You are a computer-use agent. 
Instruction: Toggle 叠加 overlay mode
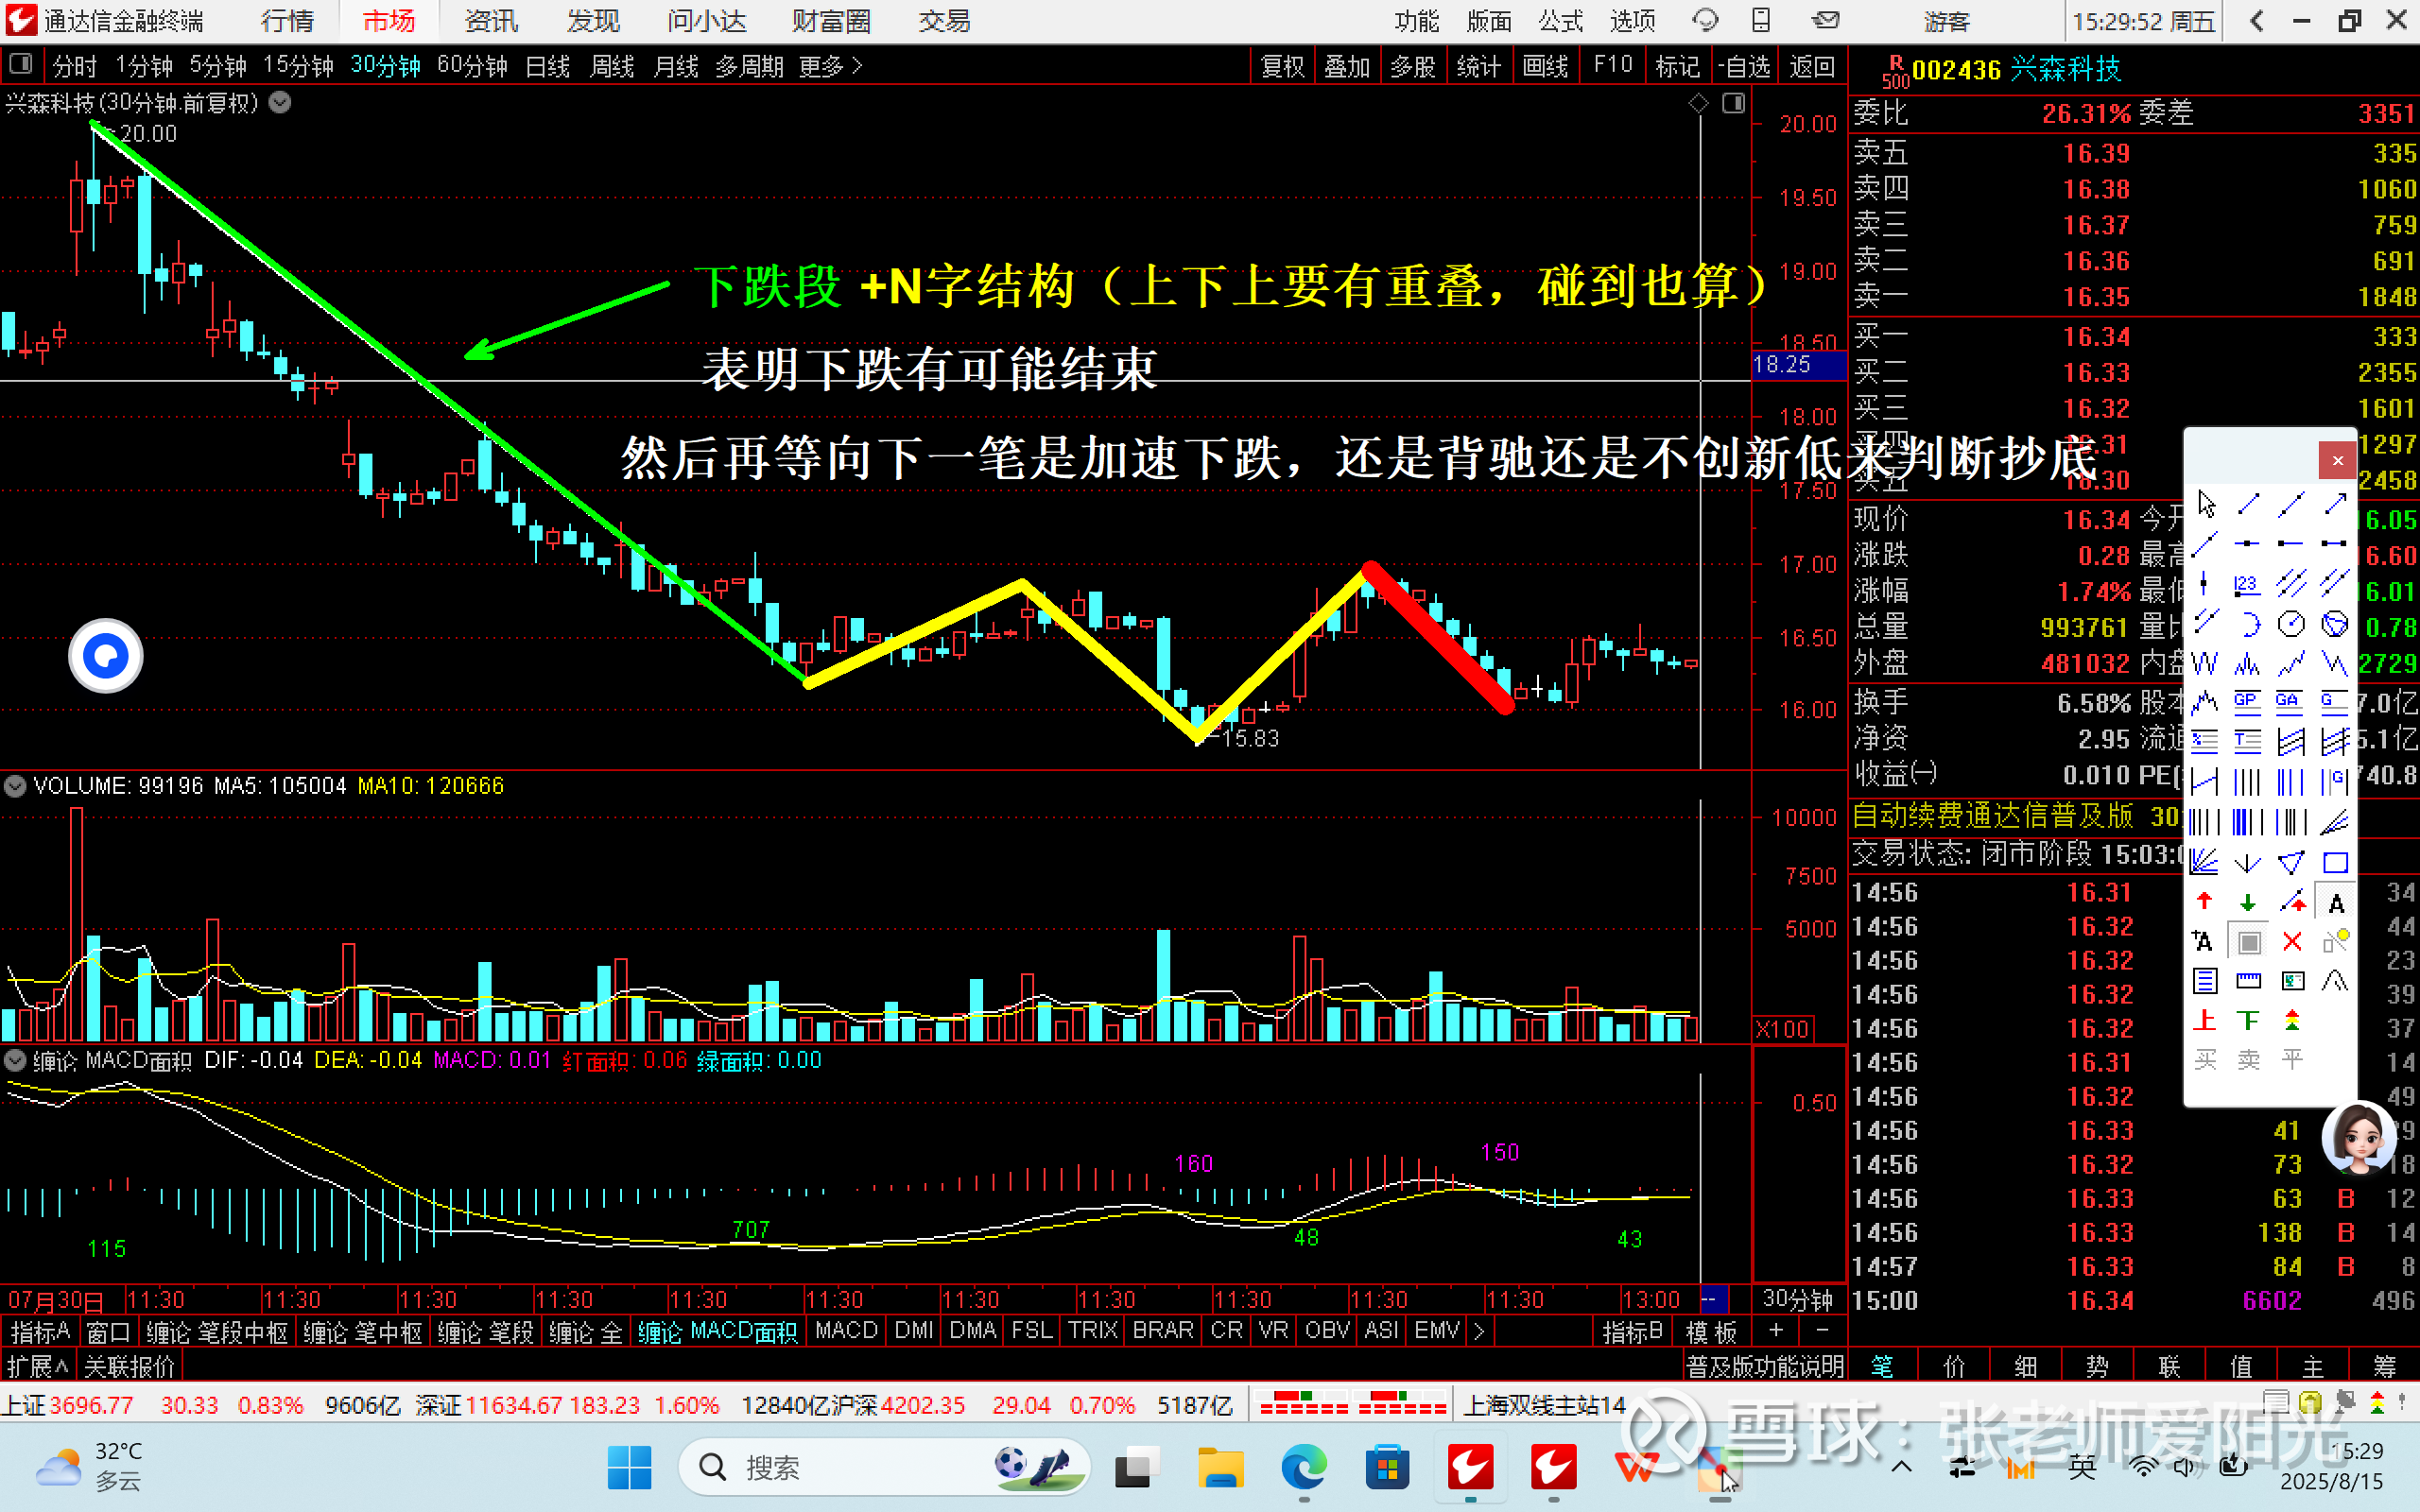click(x=1347, y=66)
